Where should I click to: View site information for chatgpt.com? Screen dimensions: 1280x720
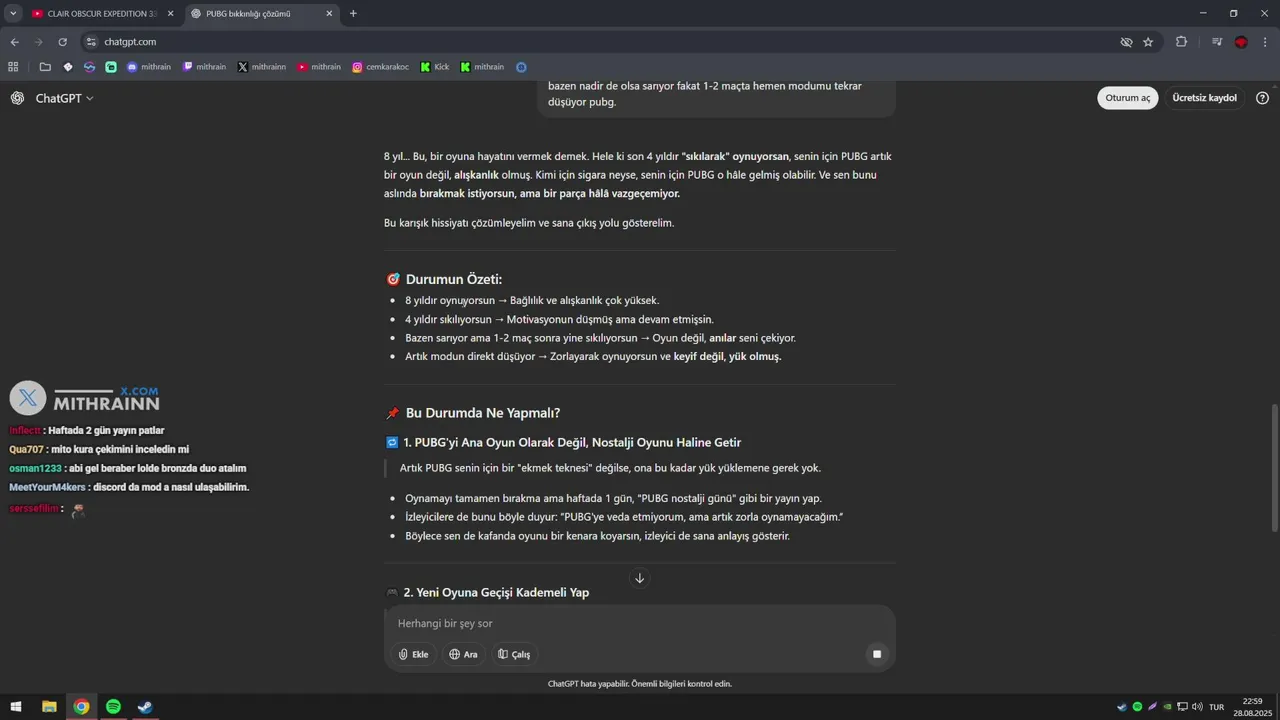(x=91, y=42)
